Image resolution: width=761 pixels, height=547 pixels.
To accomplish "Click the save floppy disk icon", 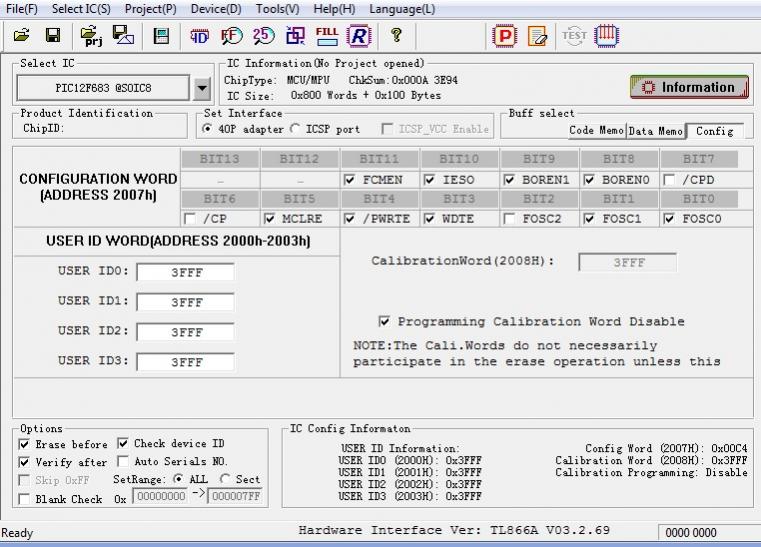I will [53, 36].
